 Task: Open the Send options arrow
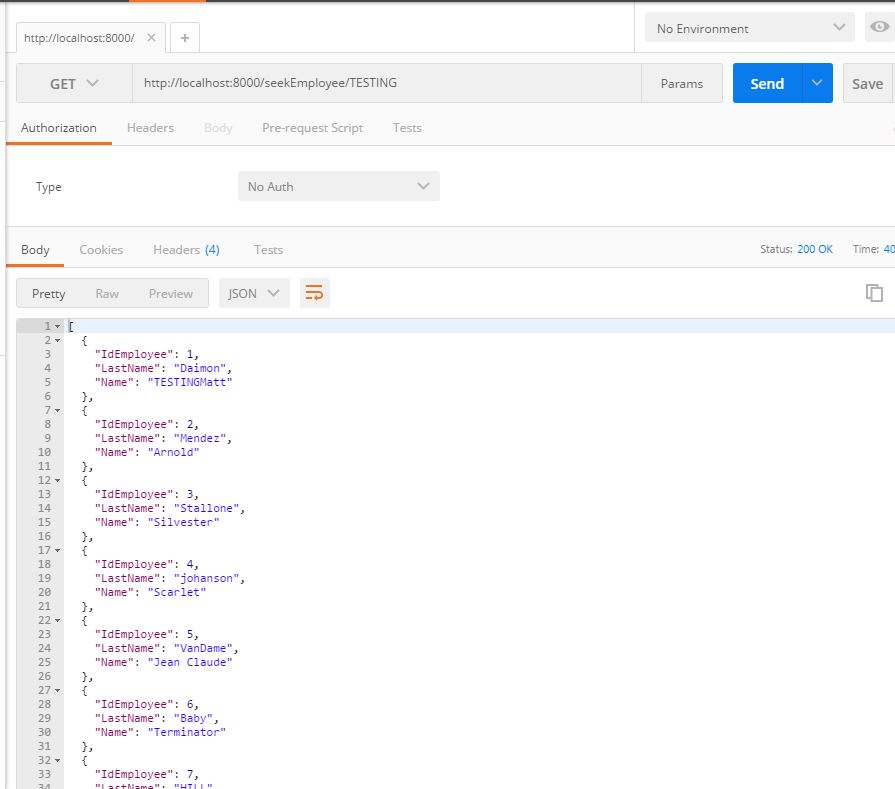pyautogui.click(x=817, y=83)
